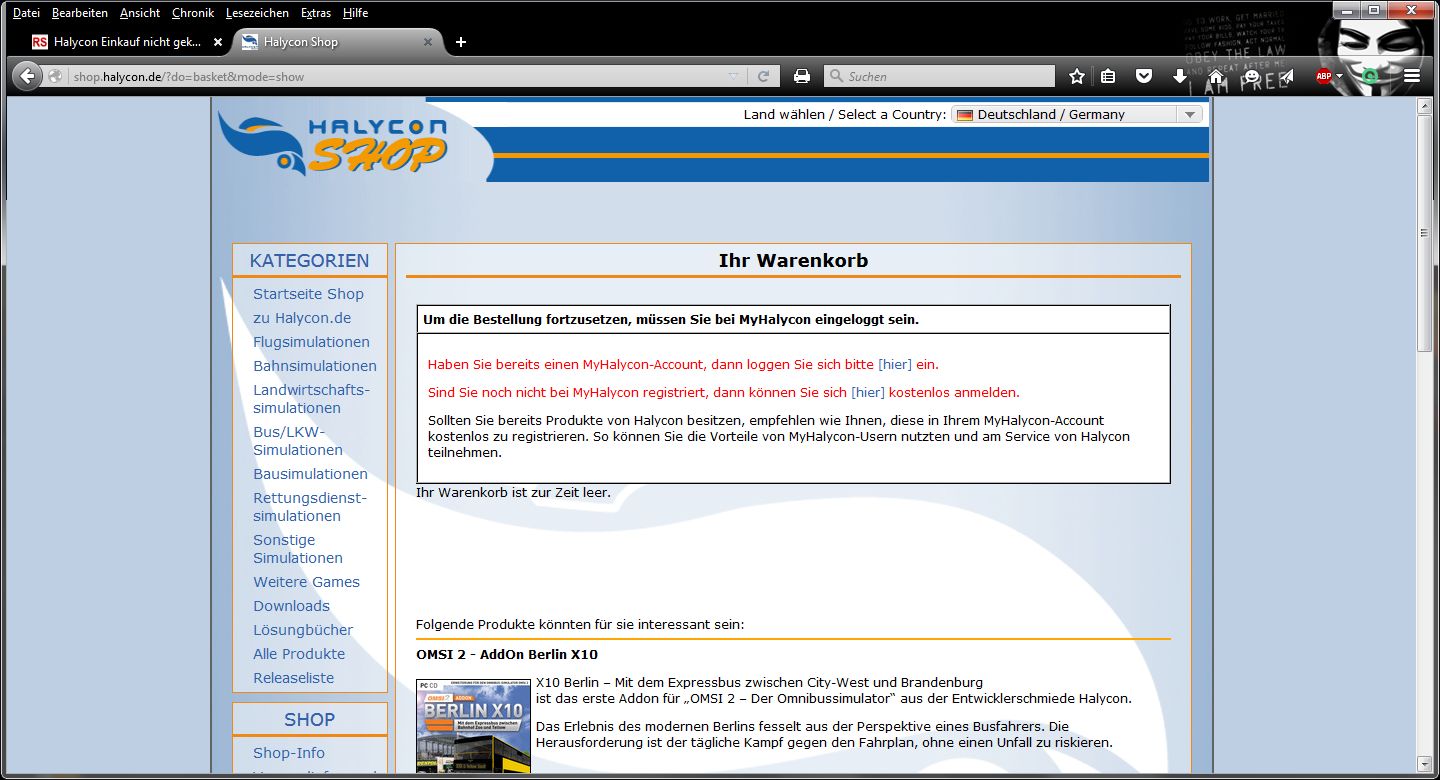Click the scrollbar down arrow
Screen dimensions: 1440x780
[1425, 766]
